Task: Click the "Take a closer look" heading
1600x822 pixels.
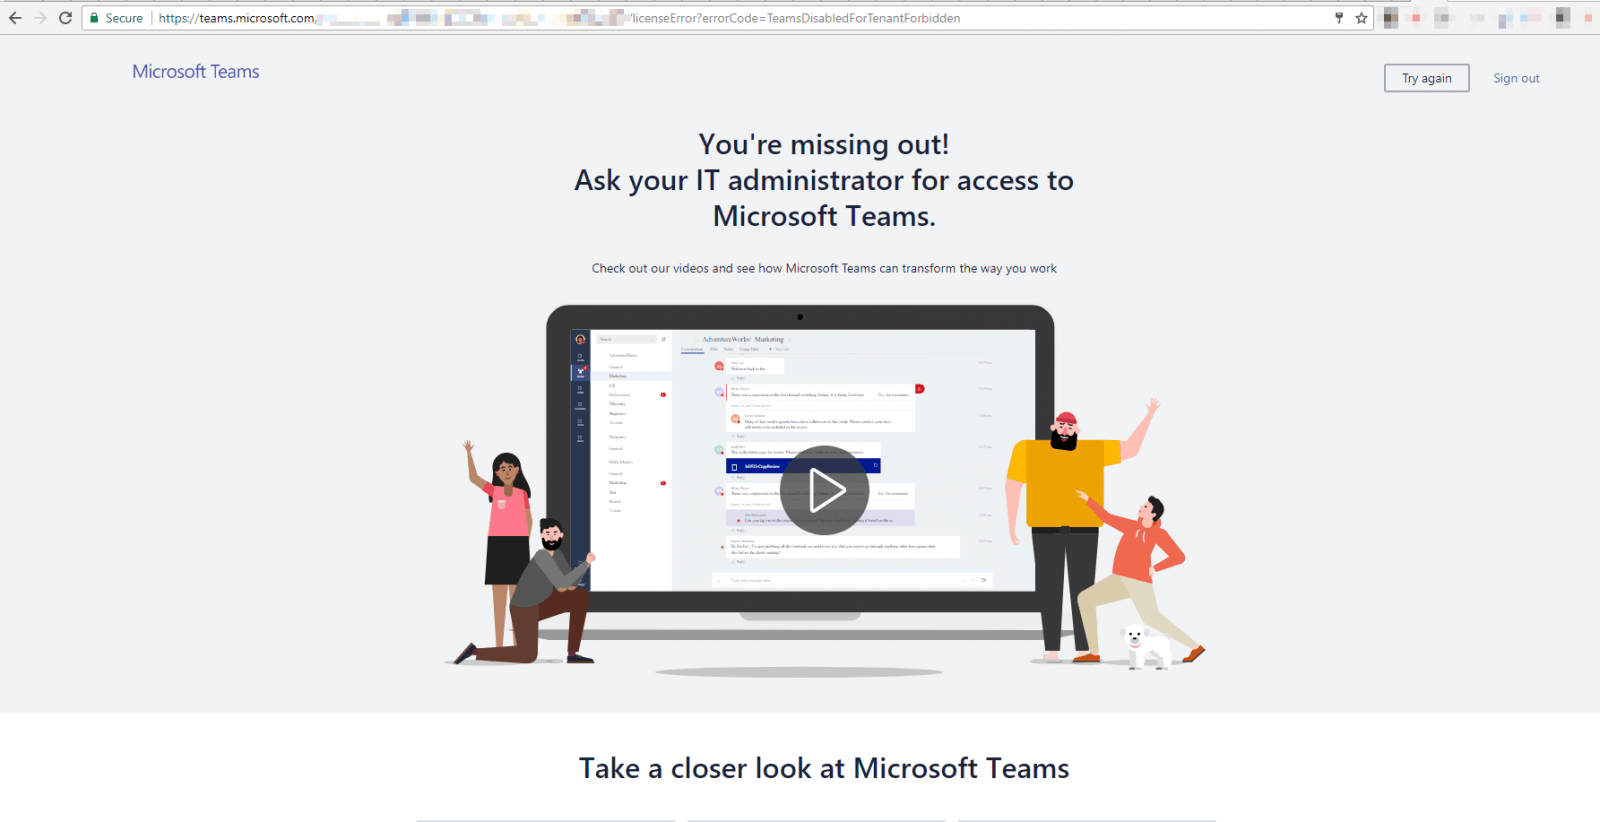Action: click(824, 768)
